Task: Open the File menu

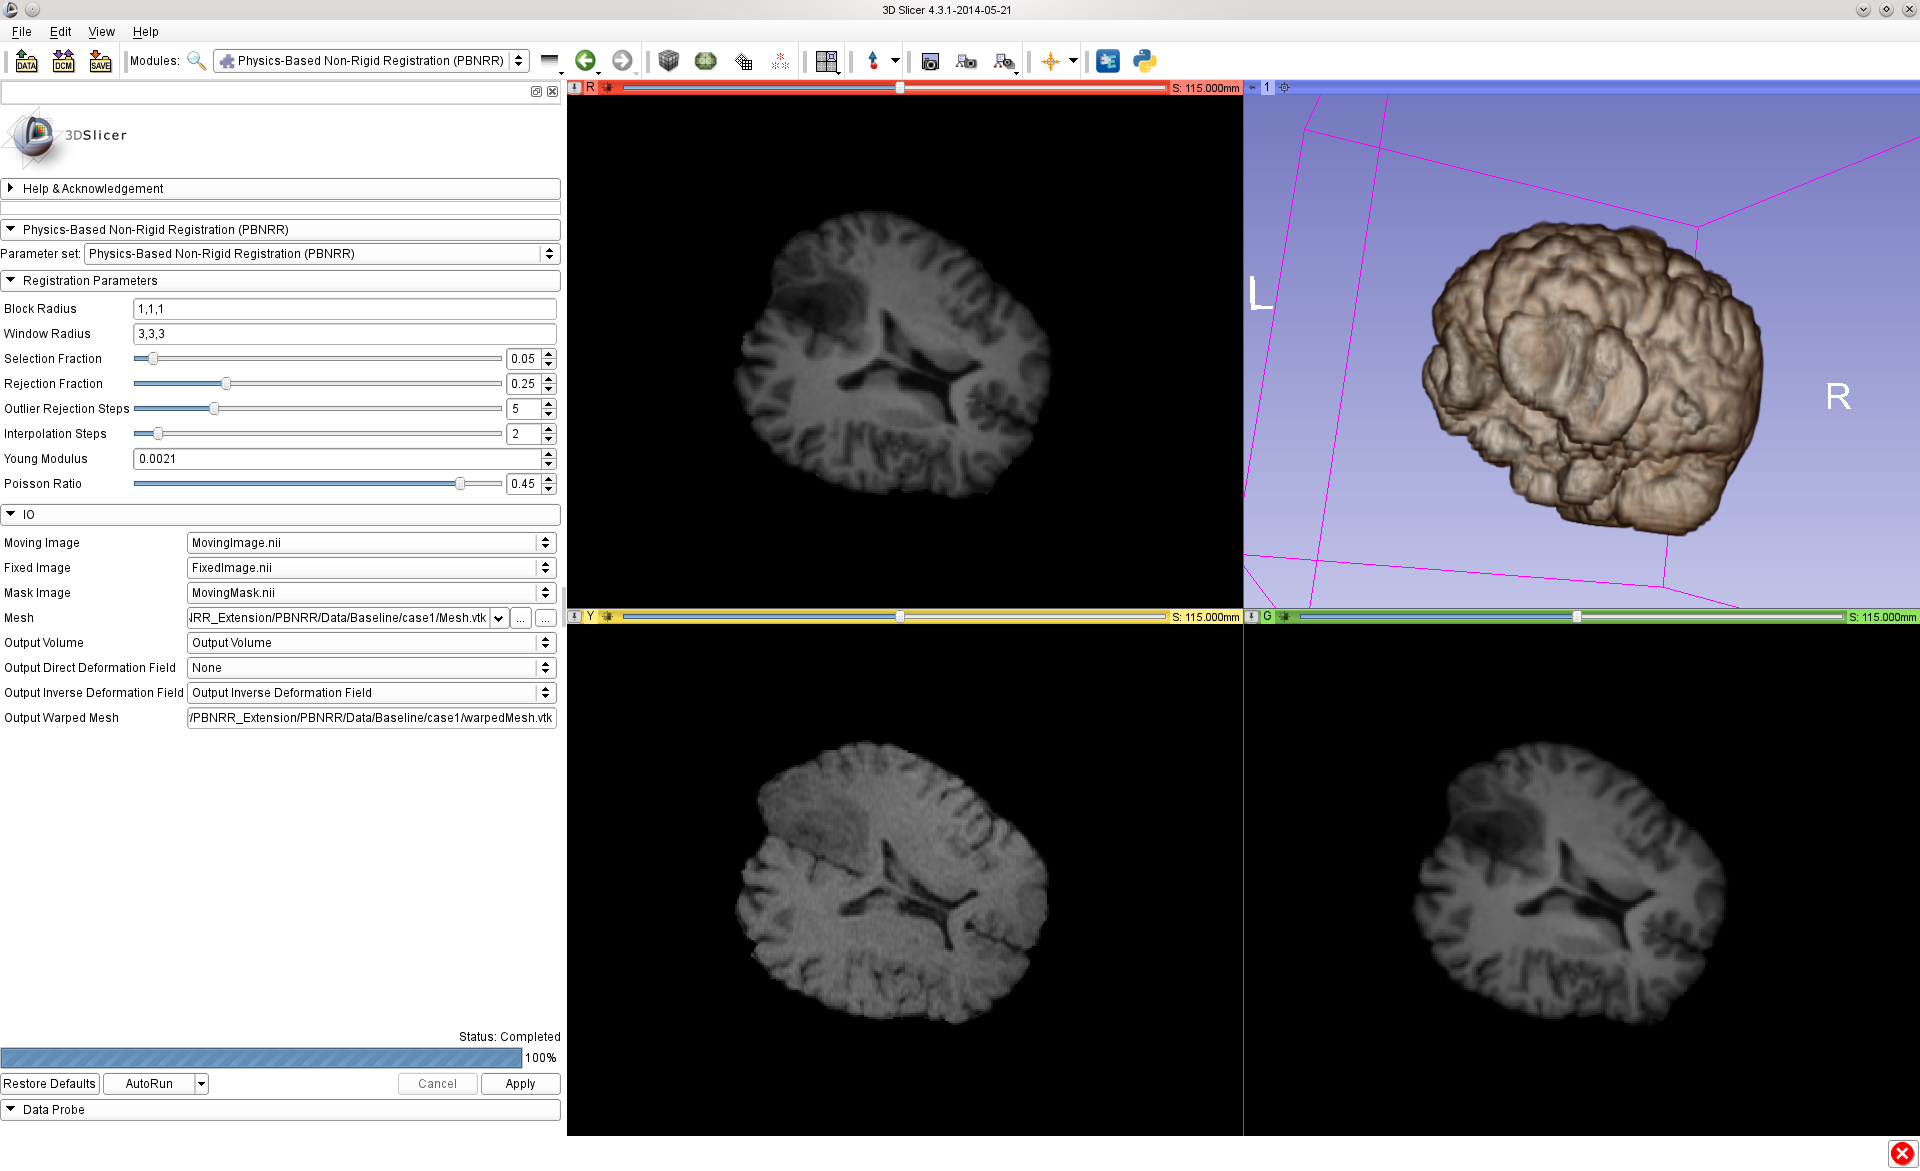Action: point(21,32)
